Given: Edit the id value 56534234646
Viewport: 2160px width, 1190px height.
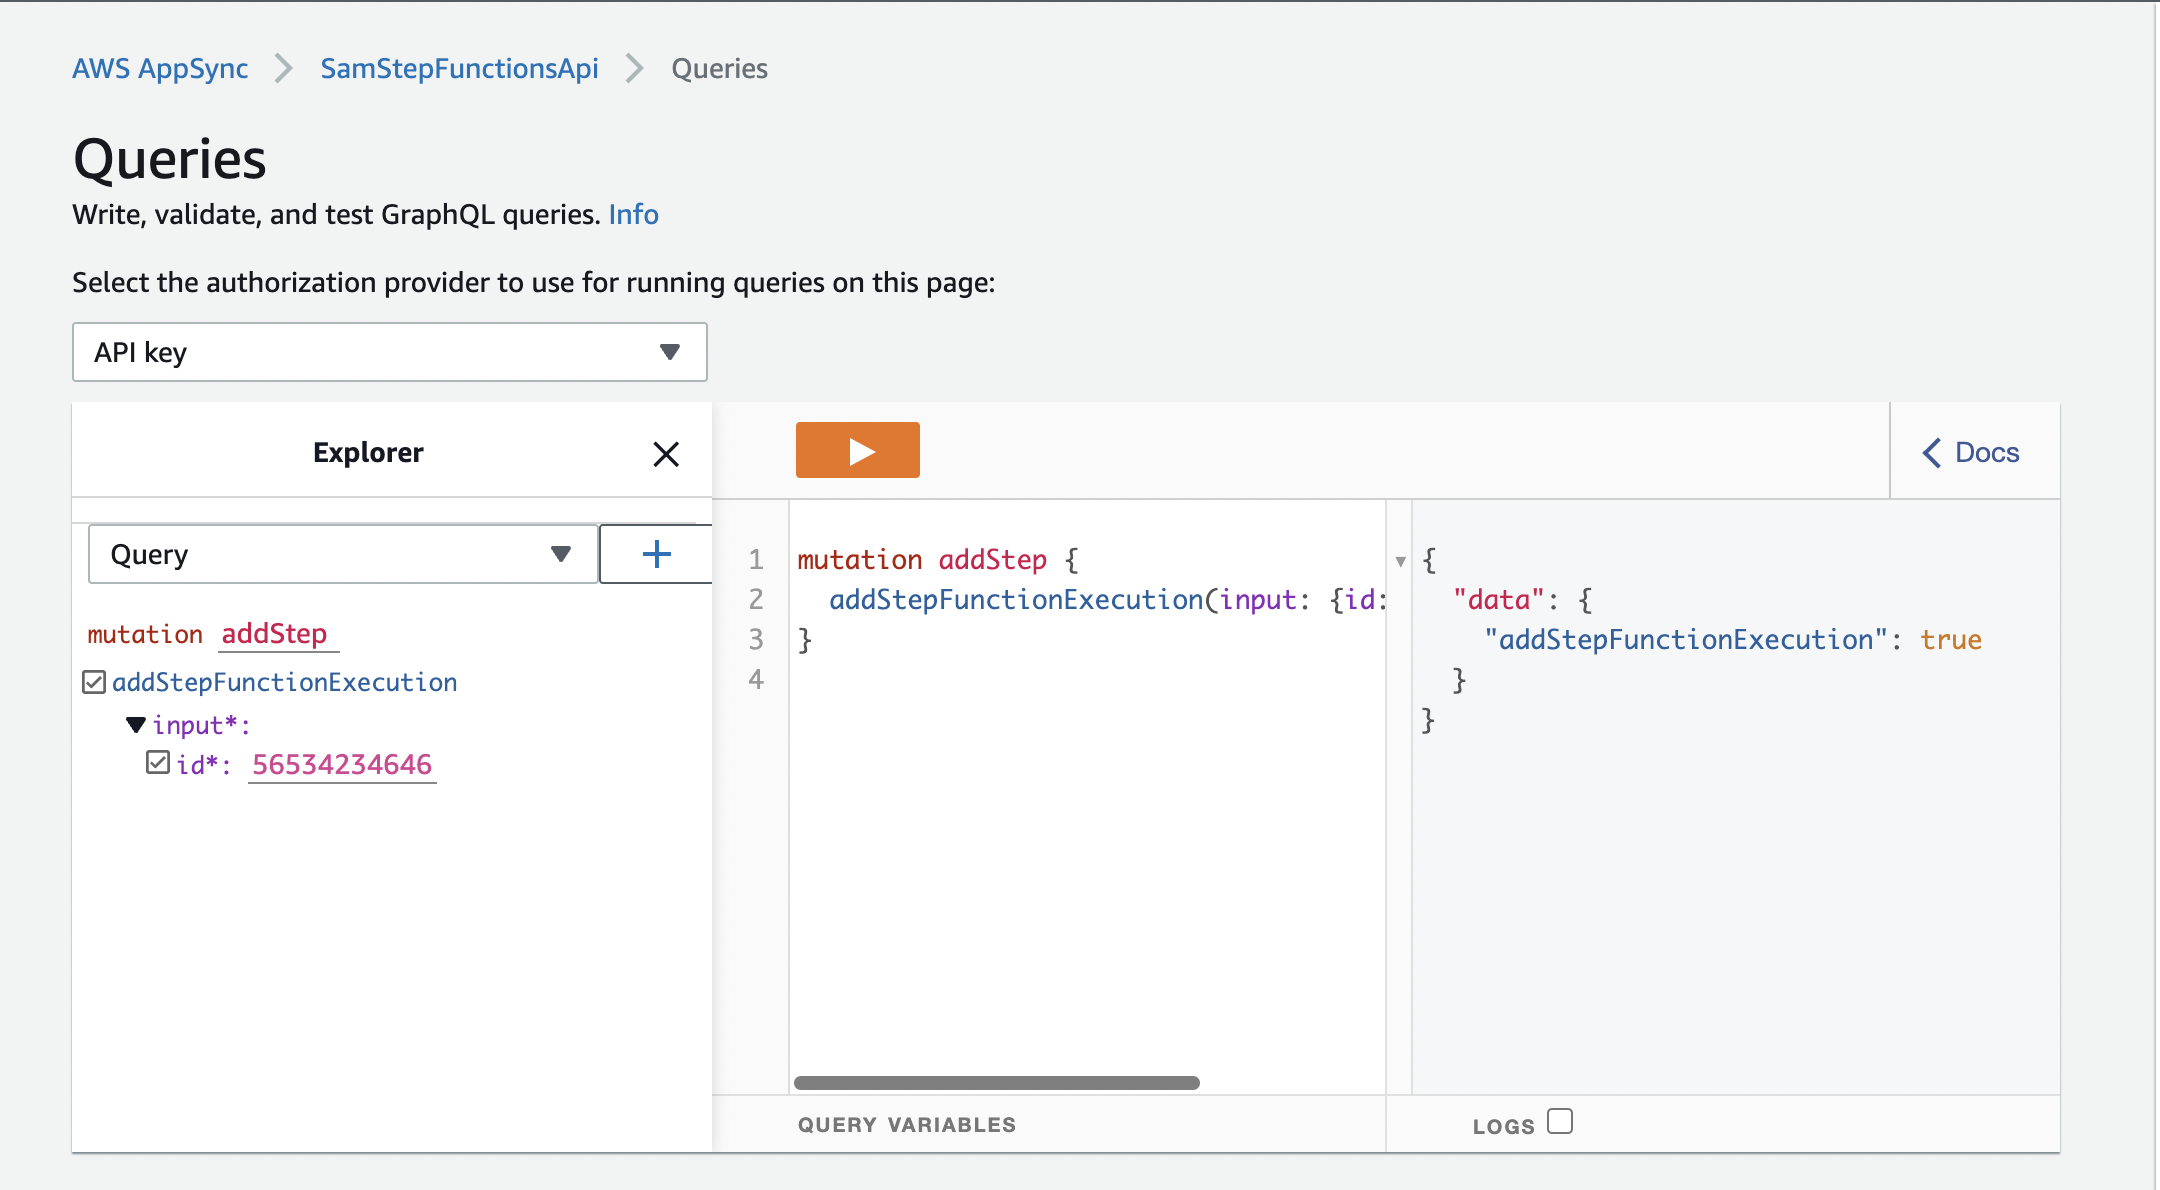Looking at the screenshot, I should coord(342,764).
